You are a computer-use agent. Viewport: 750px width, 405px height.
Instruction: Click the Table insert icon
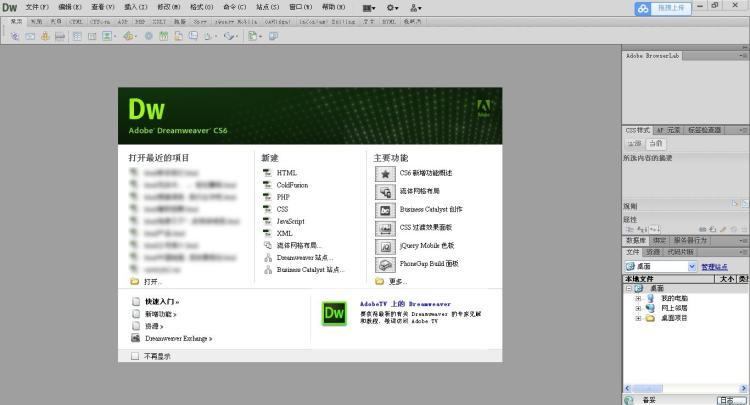pos(77,36)
